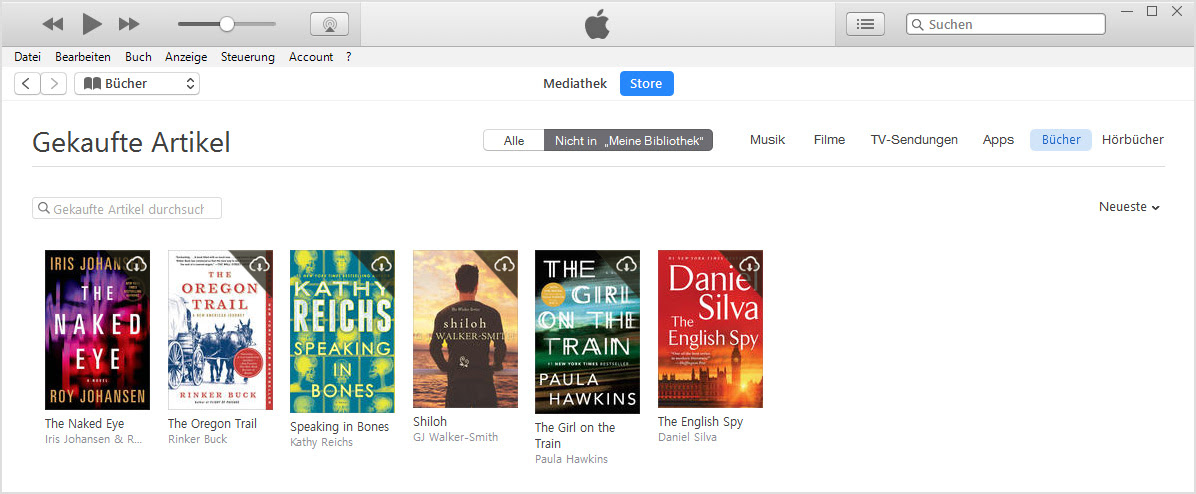Start playback with the play button
This screenshot has height=494, width=1196.
coord(92,24)
